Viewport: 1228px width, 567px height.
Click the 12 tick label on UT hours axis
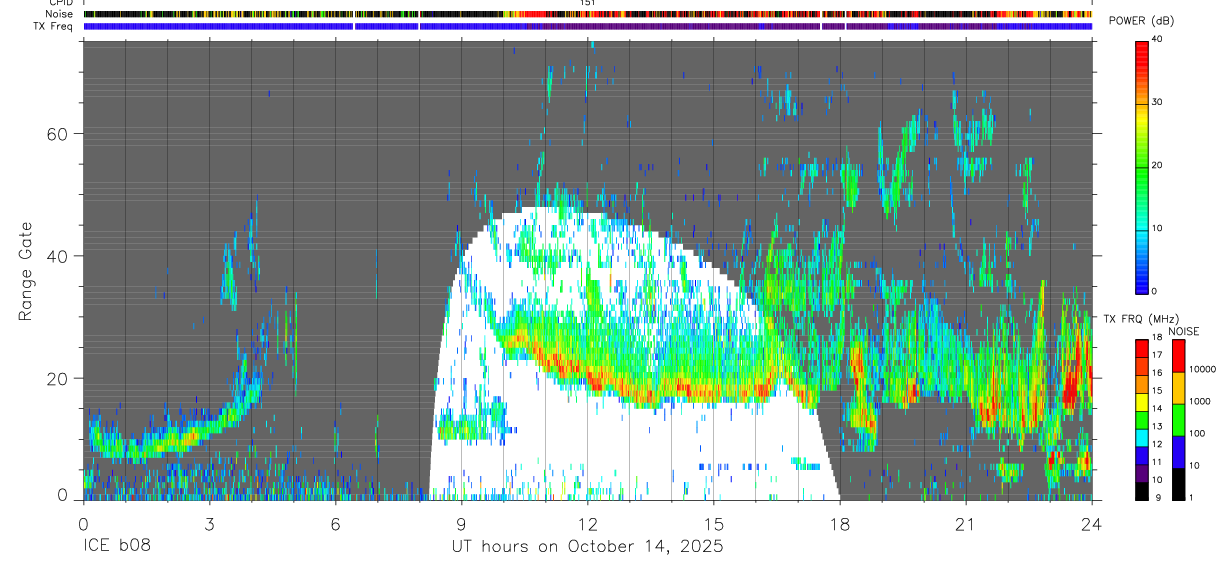click(x=587, y=524)
